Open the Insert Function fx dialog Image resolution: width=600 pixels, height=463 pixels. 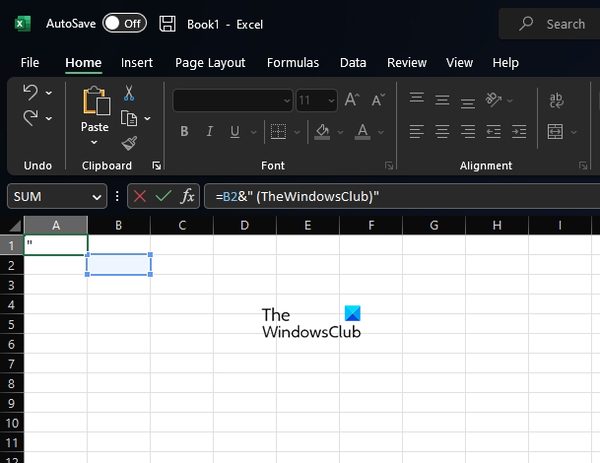(187, 197)
